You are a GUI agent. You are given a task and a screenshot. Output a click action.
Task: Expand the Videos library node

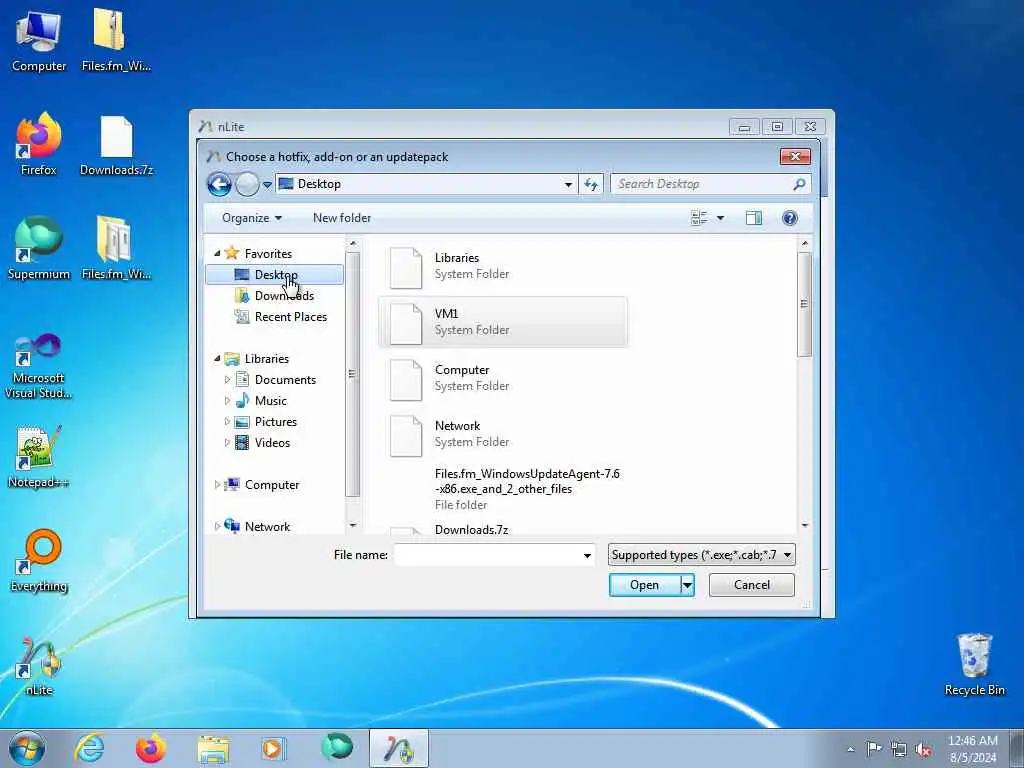(x=227, y=442)
